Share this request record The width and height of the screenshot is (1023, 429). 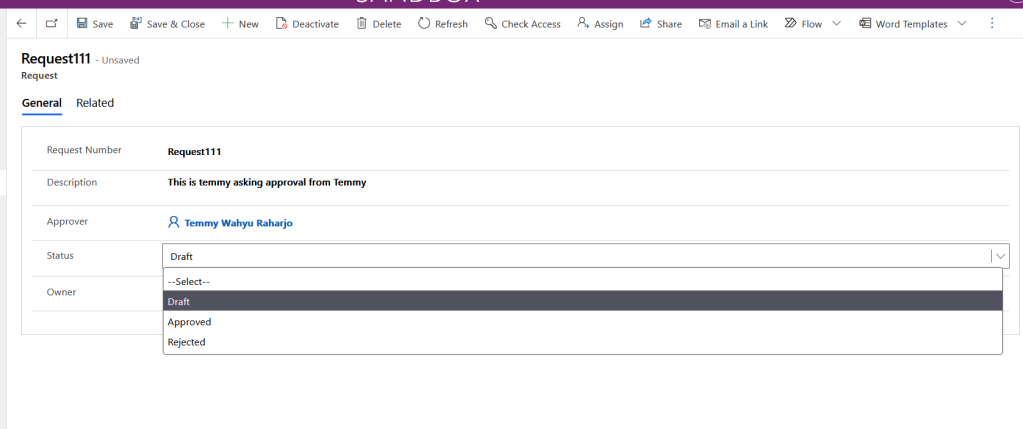[660, 23]
